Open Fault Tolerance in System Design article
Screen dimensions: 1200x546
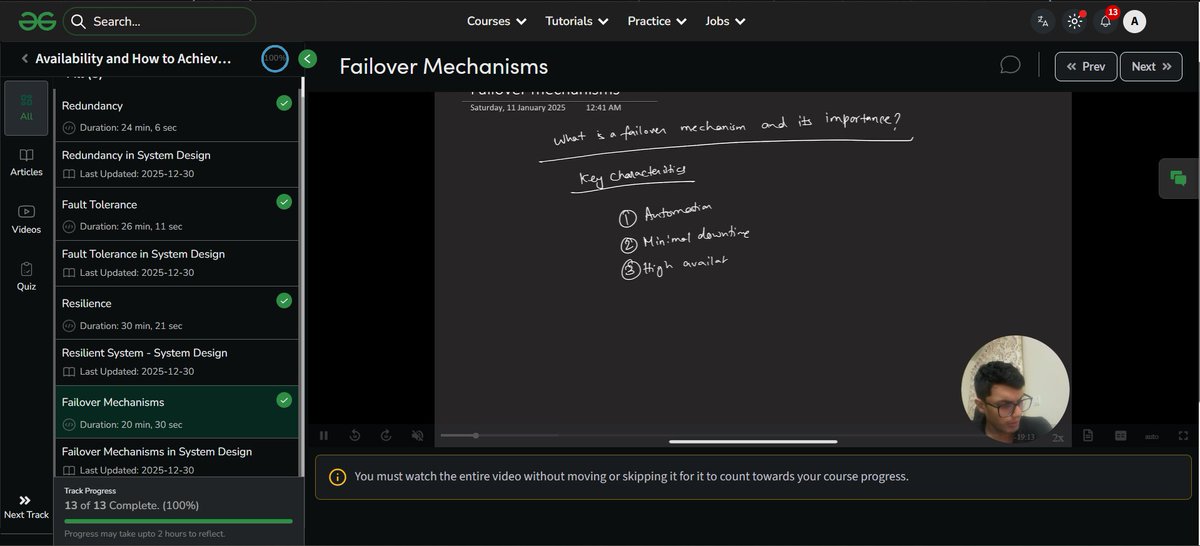coord(176,263)
